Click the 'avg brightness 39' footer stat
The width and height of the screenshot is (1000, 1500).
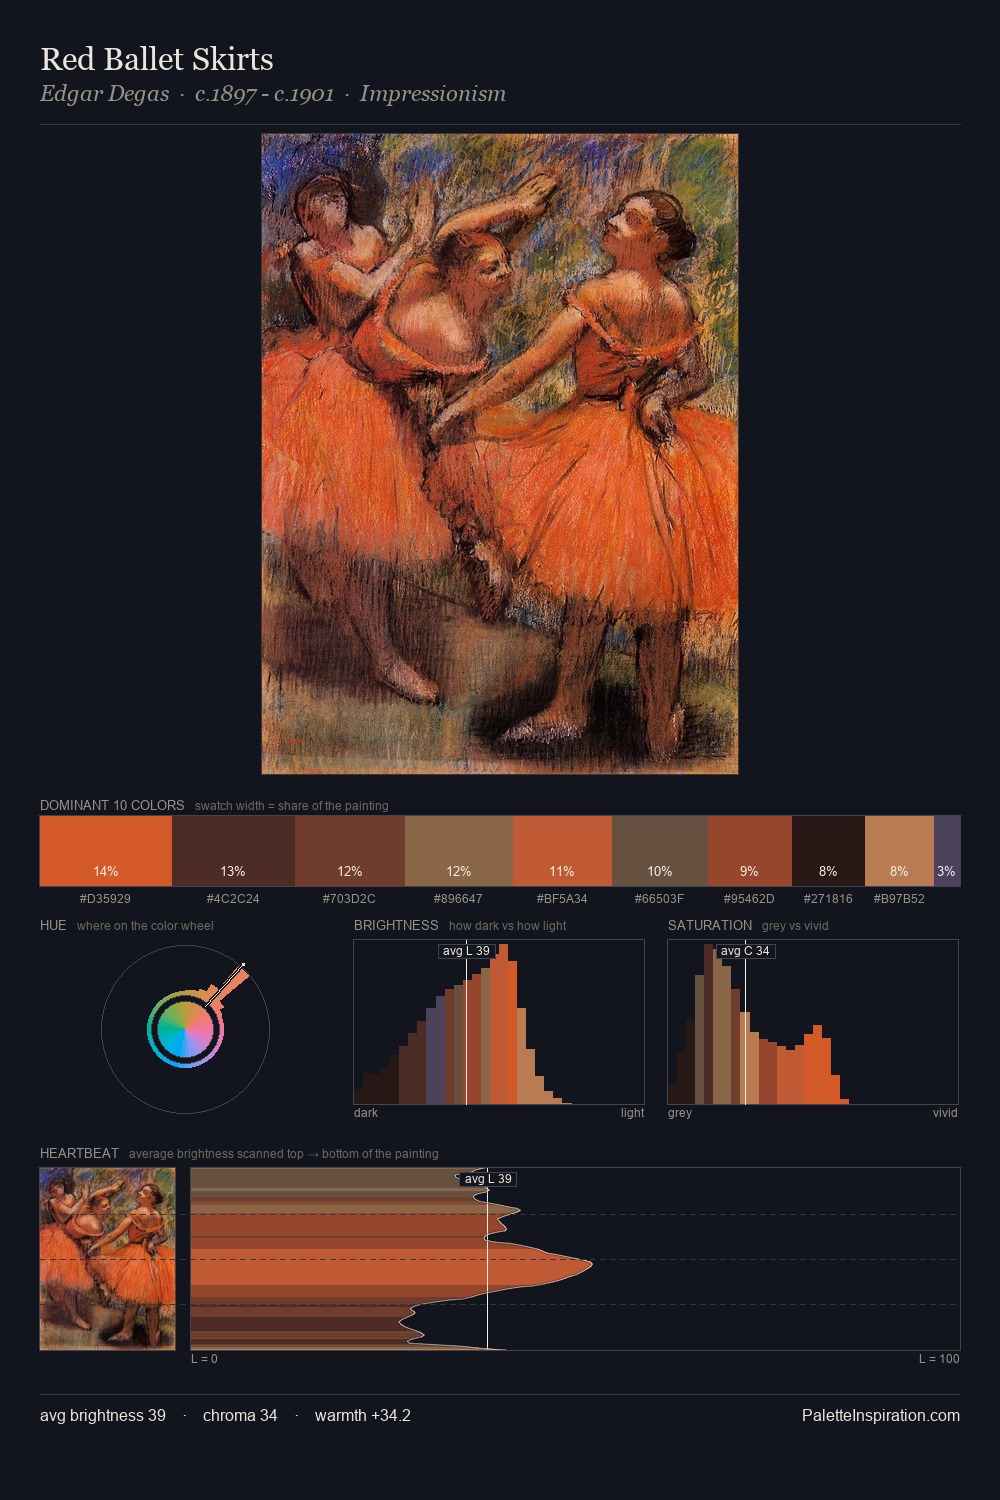[103, 1415]
